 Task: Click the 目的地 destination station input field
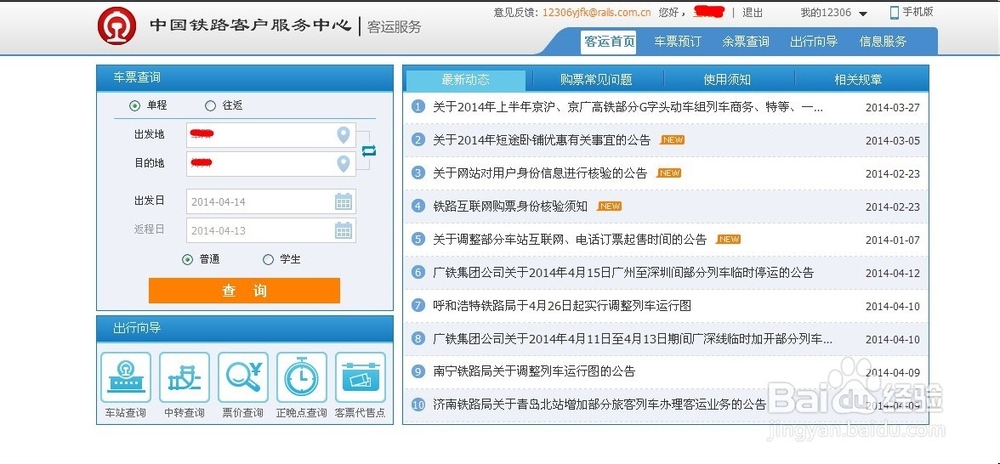(271, 164)
